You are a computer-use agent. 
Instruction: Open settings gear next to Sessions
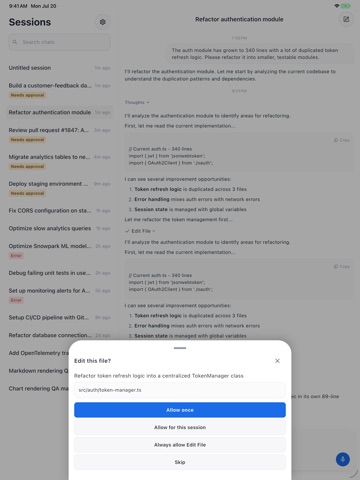tap(103, 22)
